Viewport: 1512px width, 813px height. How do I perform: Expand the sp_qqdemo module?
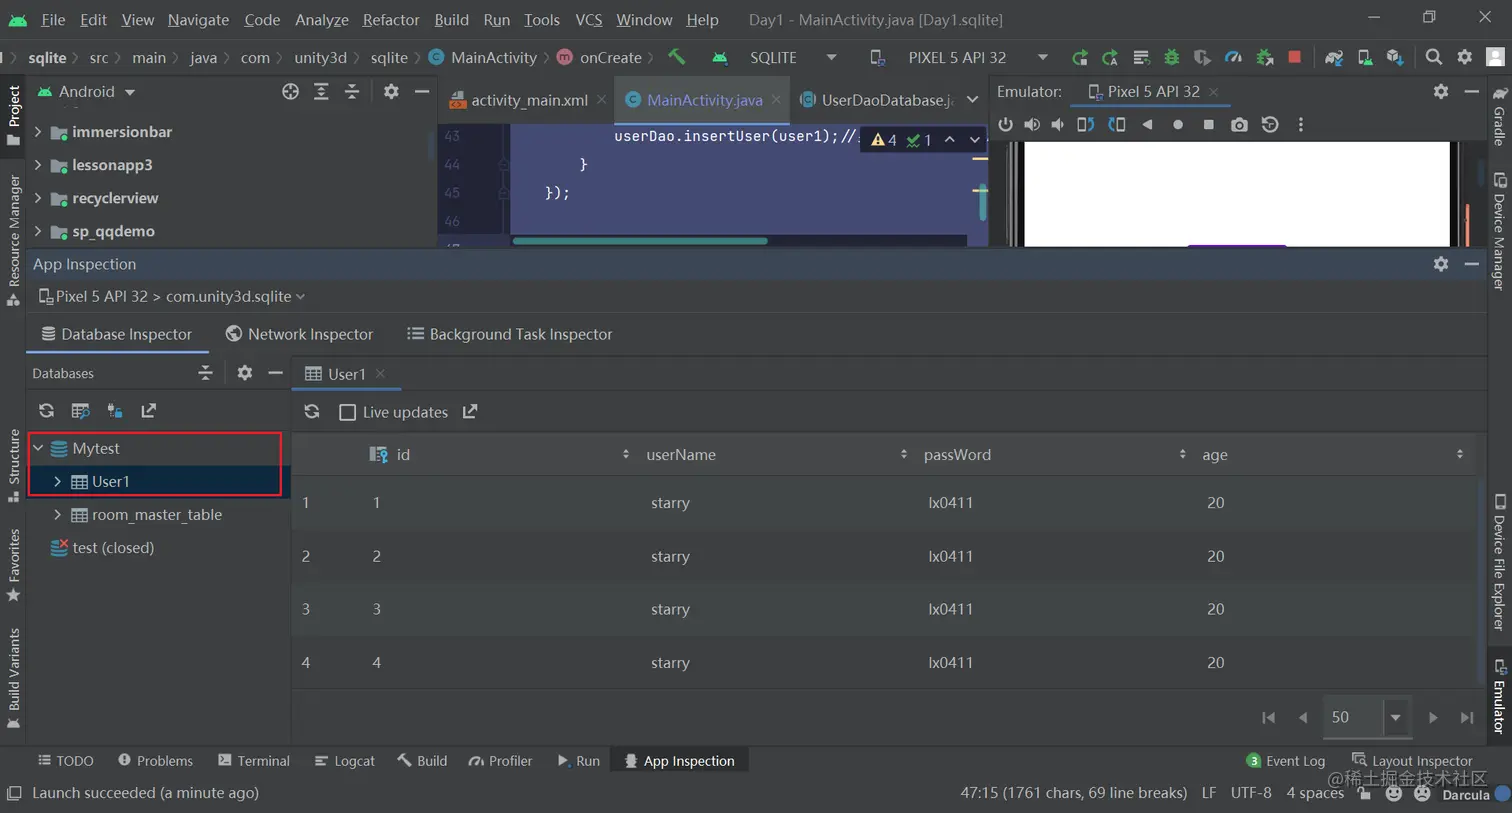tap(37, 231)
